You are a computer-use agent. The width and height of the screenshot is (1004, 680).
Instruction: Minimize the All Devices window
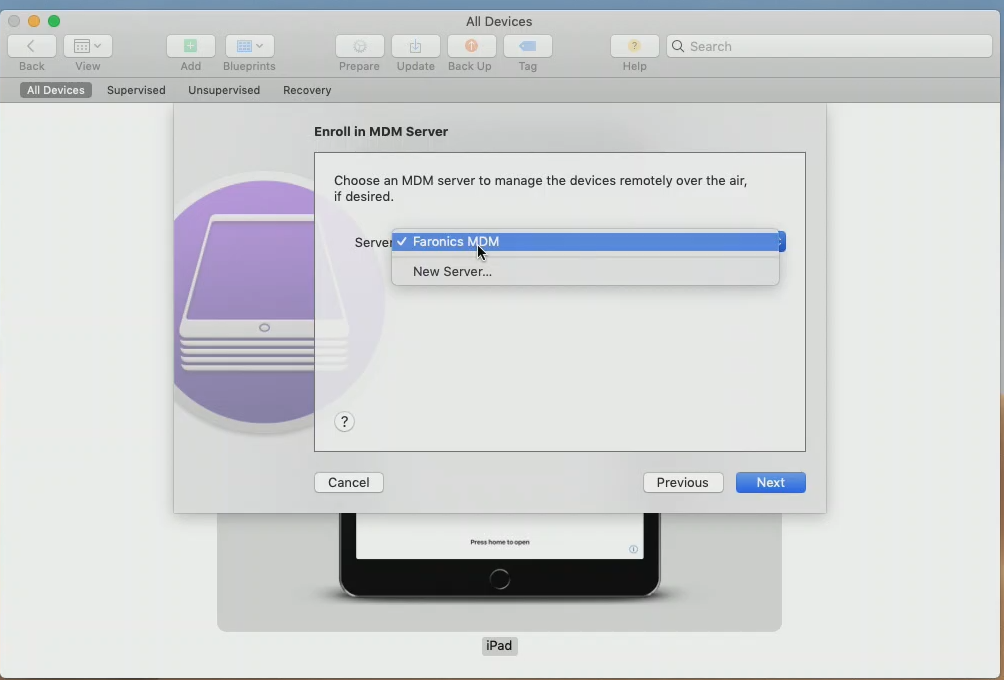(x=34, y=21)
